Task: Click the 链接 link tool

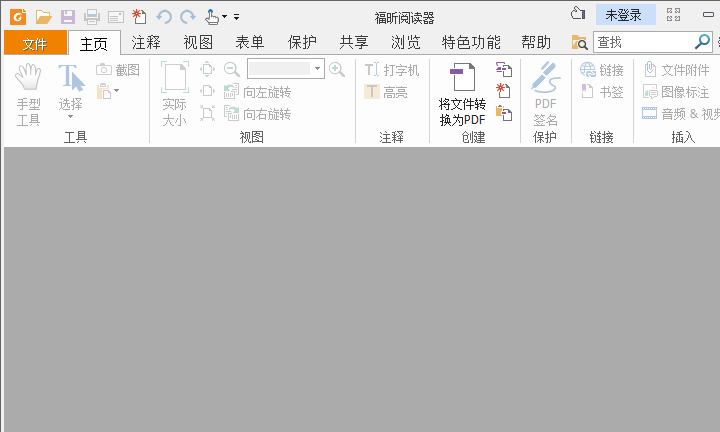Action: 602,70
